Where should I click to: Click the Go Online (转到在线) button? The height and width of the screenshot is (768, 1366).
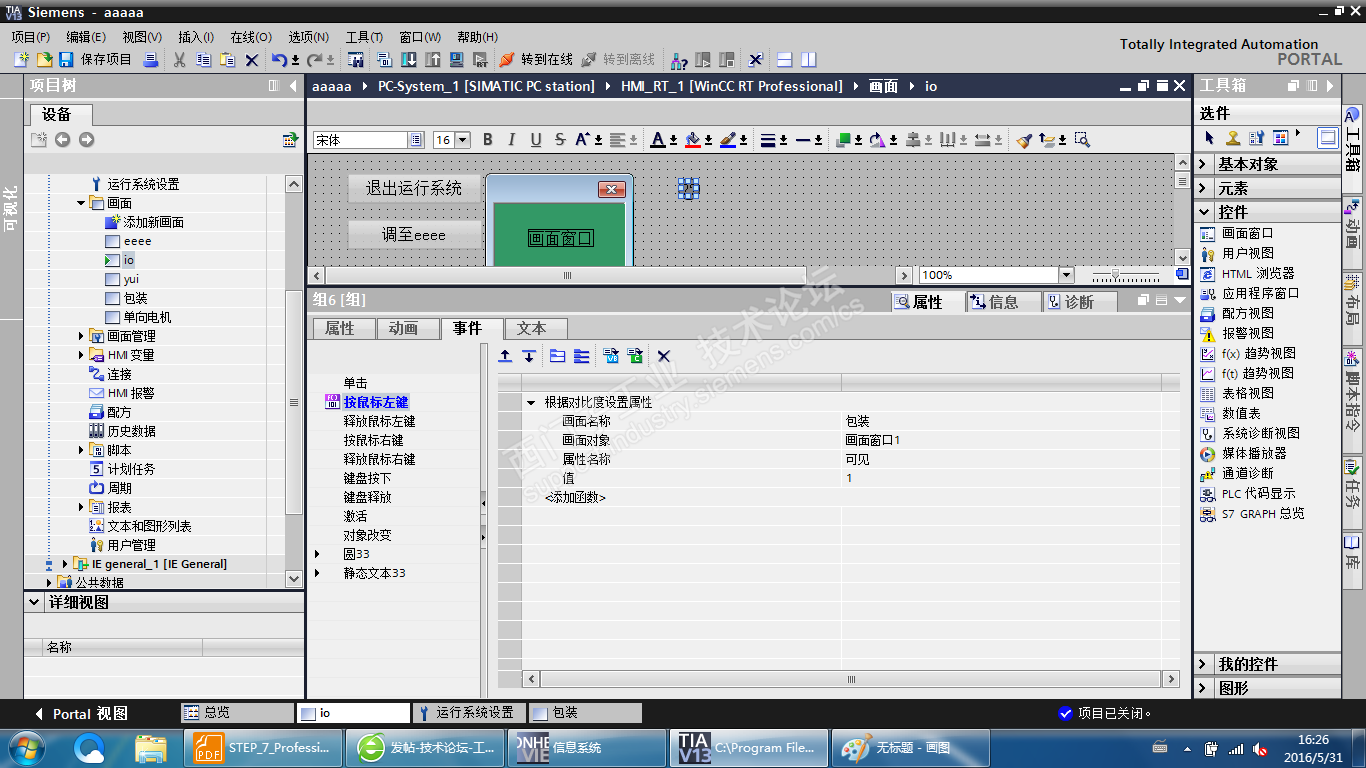pos(536,60)
